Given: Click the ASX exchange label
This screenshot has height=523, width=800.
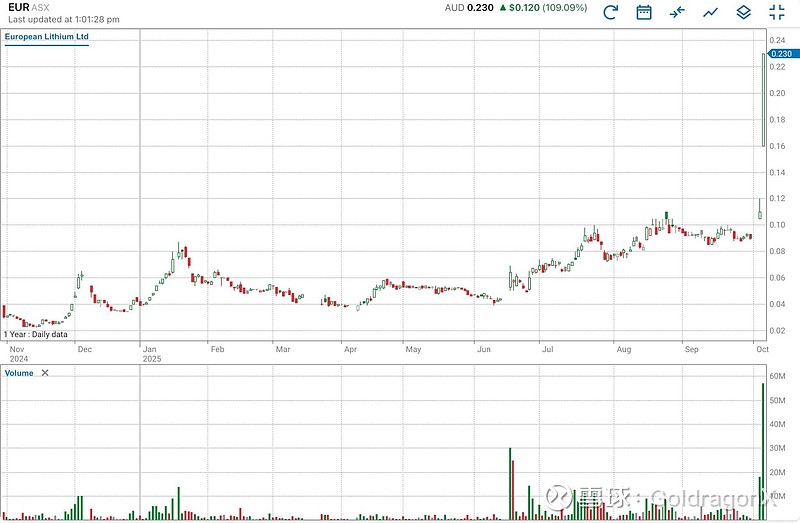Looking at the screenshot, I should (x=40, y=8).
